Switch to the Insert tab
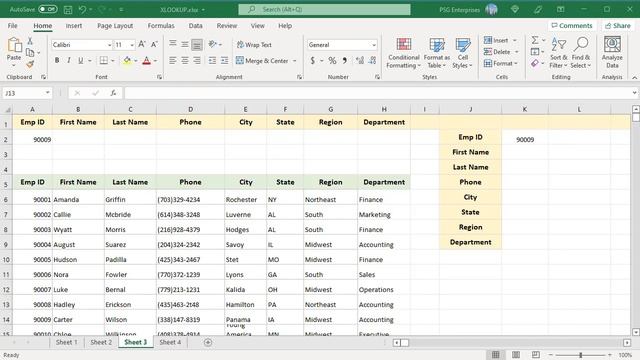Viewport: 640px width, 360px height. pos(74,26)
